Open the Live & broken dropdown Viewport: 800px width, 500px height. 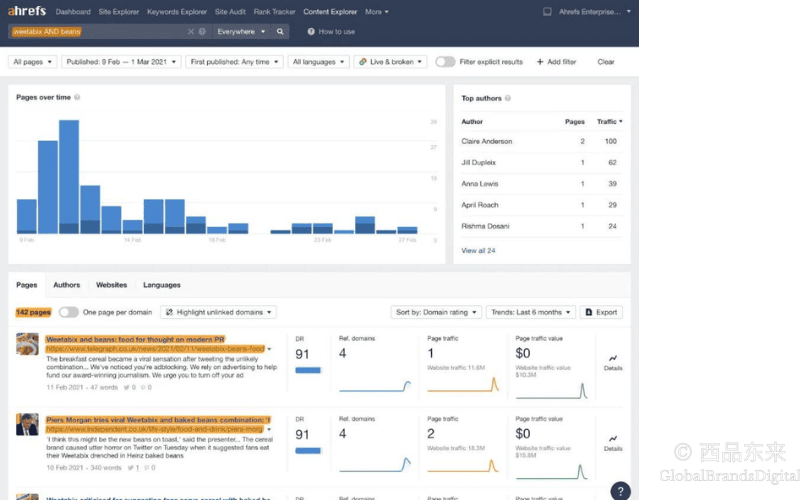tap(390, 62)
